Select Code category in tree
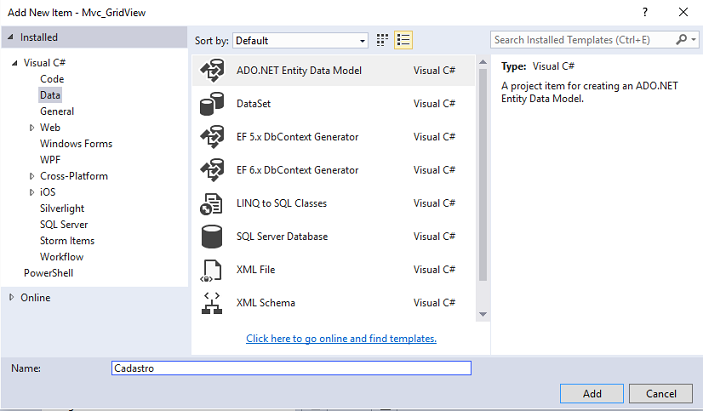 (x=52, y=79)
